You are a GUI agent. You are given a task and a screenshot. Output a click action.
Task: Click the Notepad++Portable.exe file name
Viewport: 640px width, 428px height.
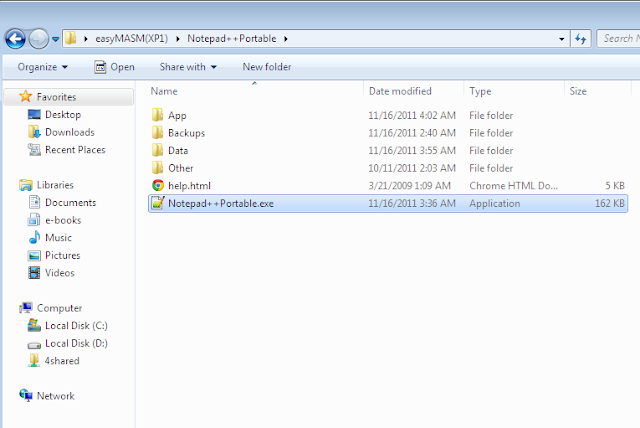pos(221,204)
